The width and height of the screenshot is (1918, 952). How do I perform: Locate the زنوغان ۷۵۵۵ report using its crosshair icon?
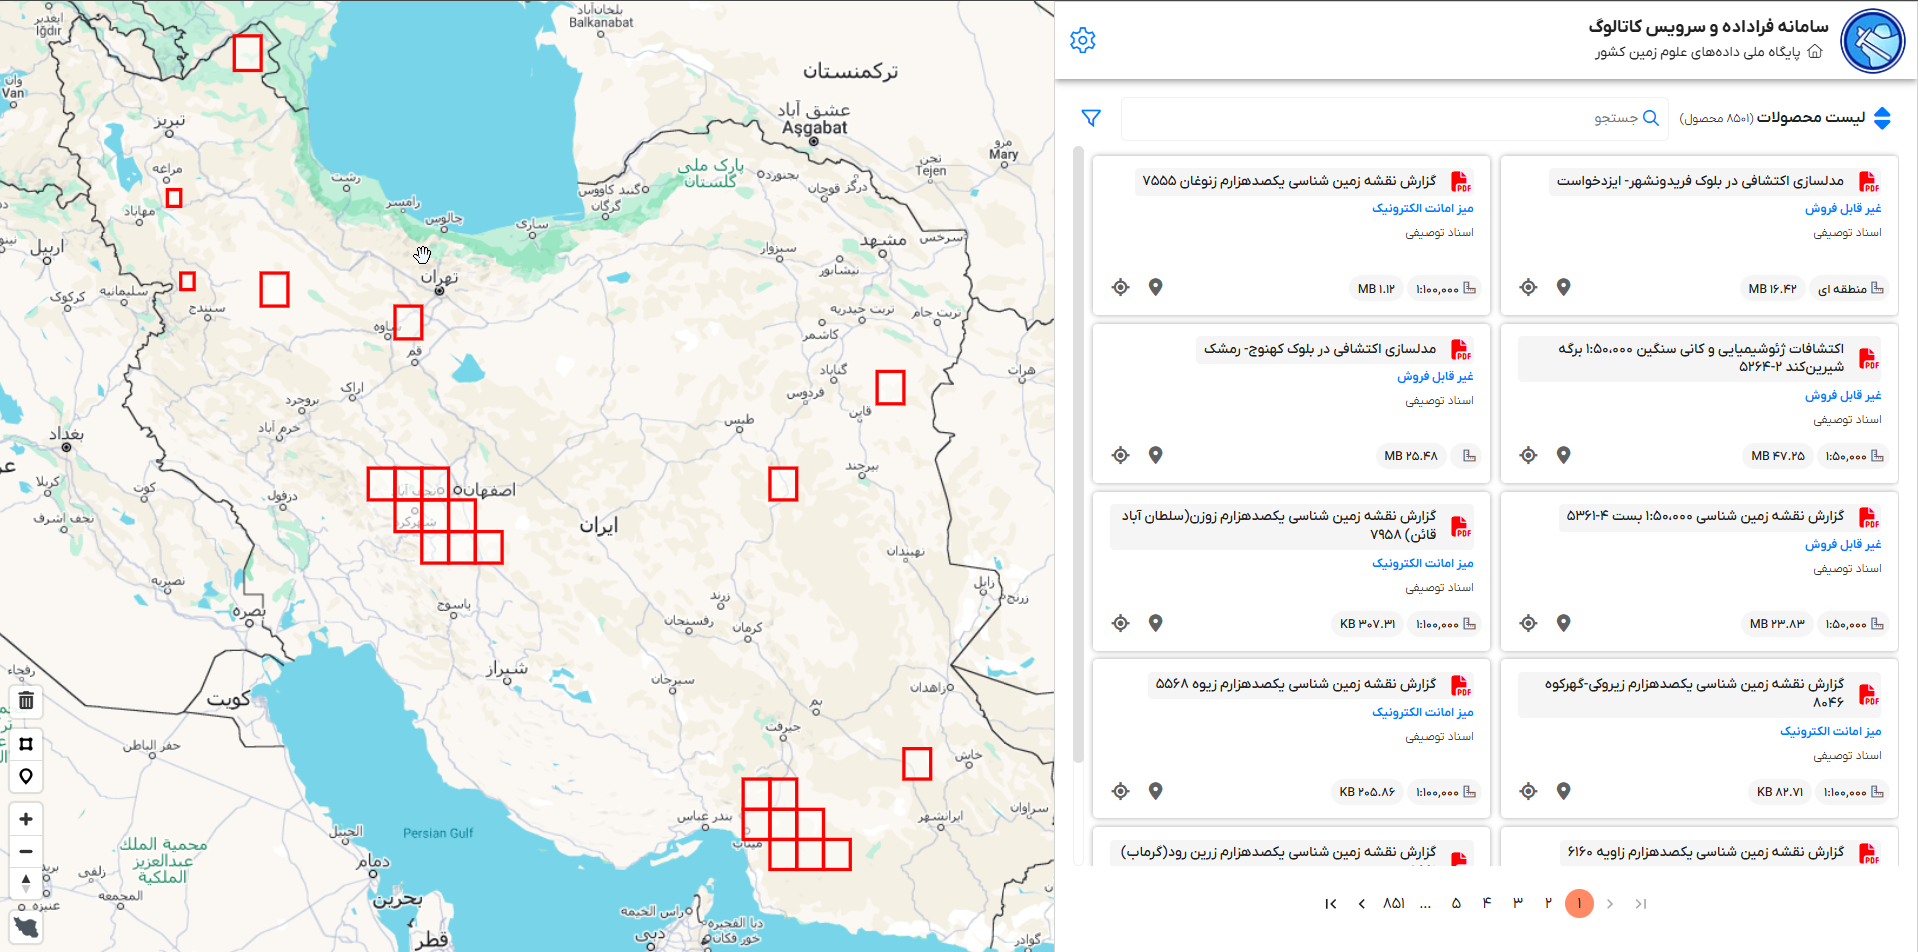[x=1120, y=288]
